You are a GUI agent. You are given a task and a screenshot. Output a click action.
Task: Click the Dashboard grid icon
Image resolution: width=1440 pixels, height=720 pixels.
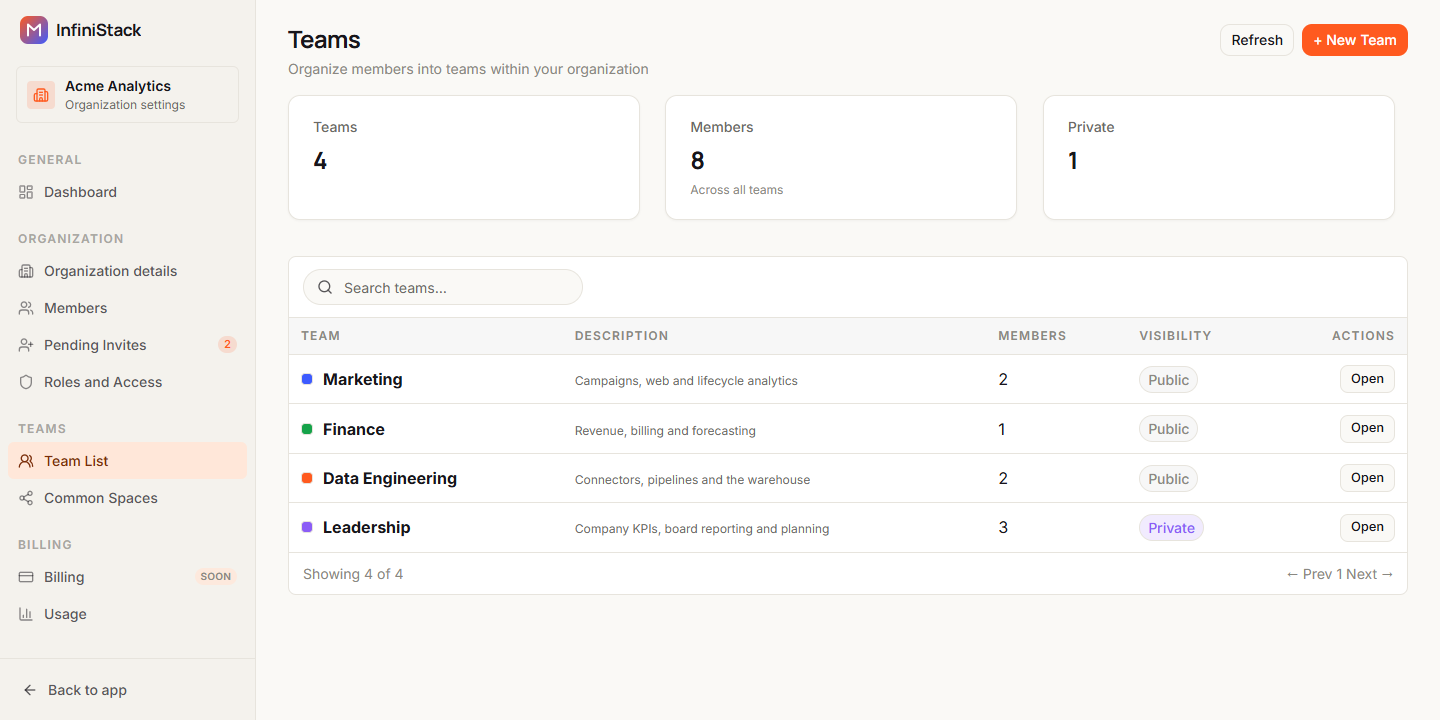pos(26,192)
